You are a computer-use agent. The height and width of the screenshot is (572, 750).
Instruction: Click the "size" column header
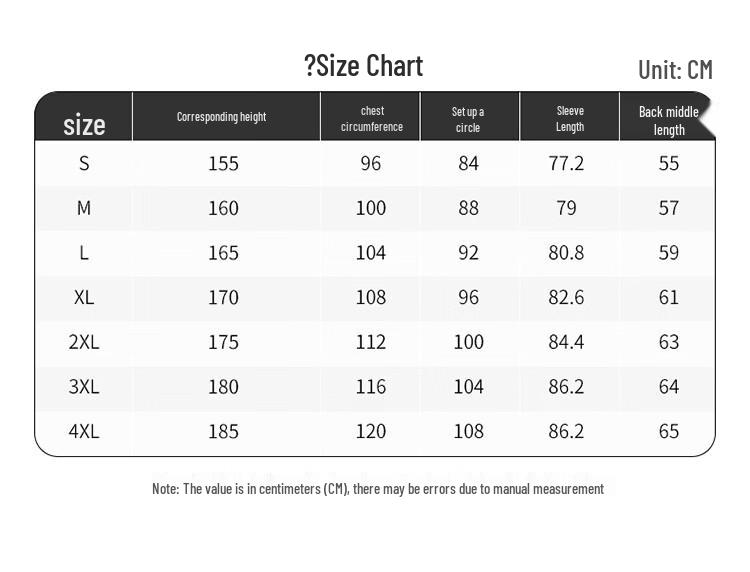point(84,124)
